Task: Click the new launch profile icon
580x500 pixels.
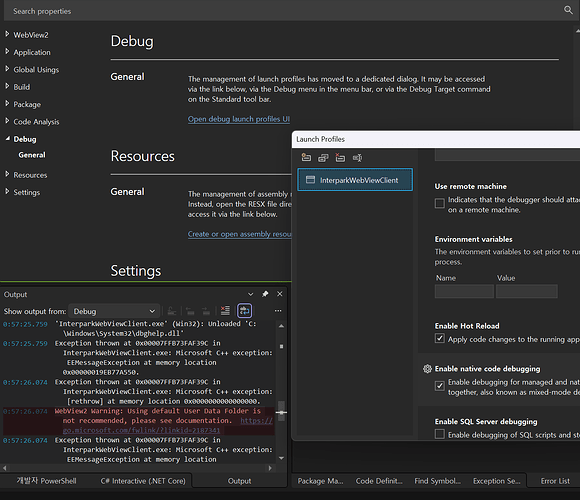Action: pos(306,158)
